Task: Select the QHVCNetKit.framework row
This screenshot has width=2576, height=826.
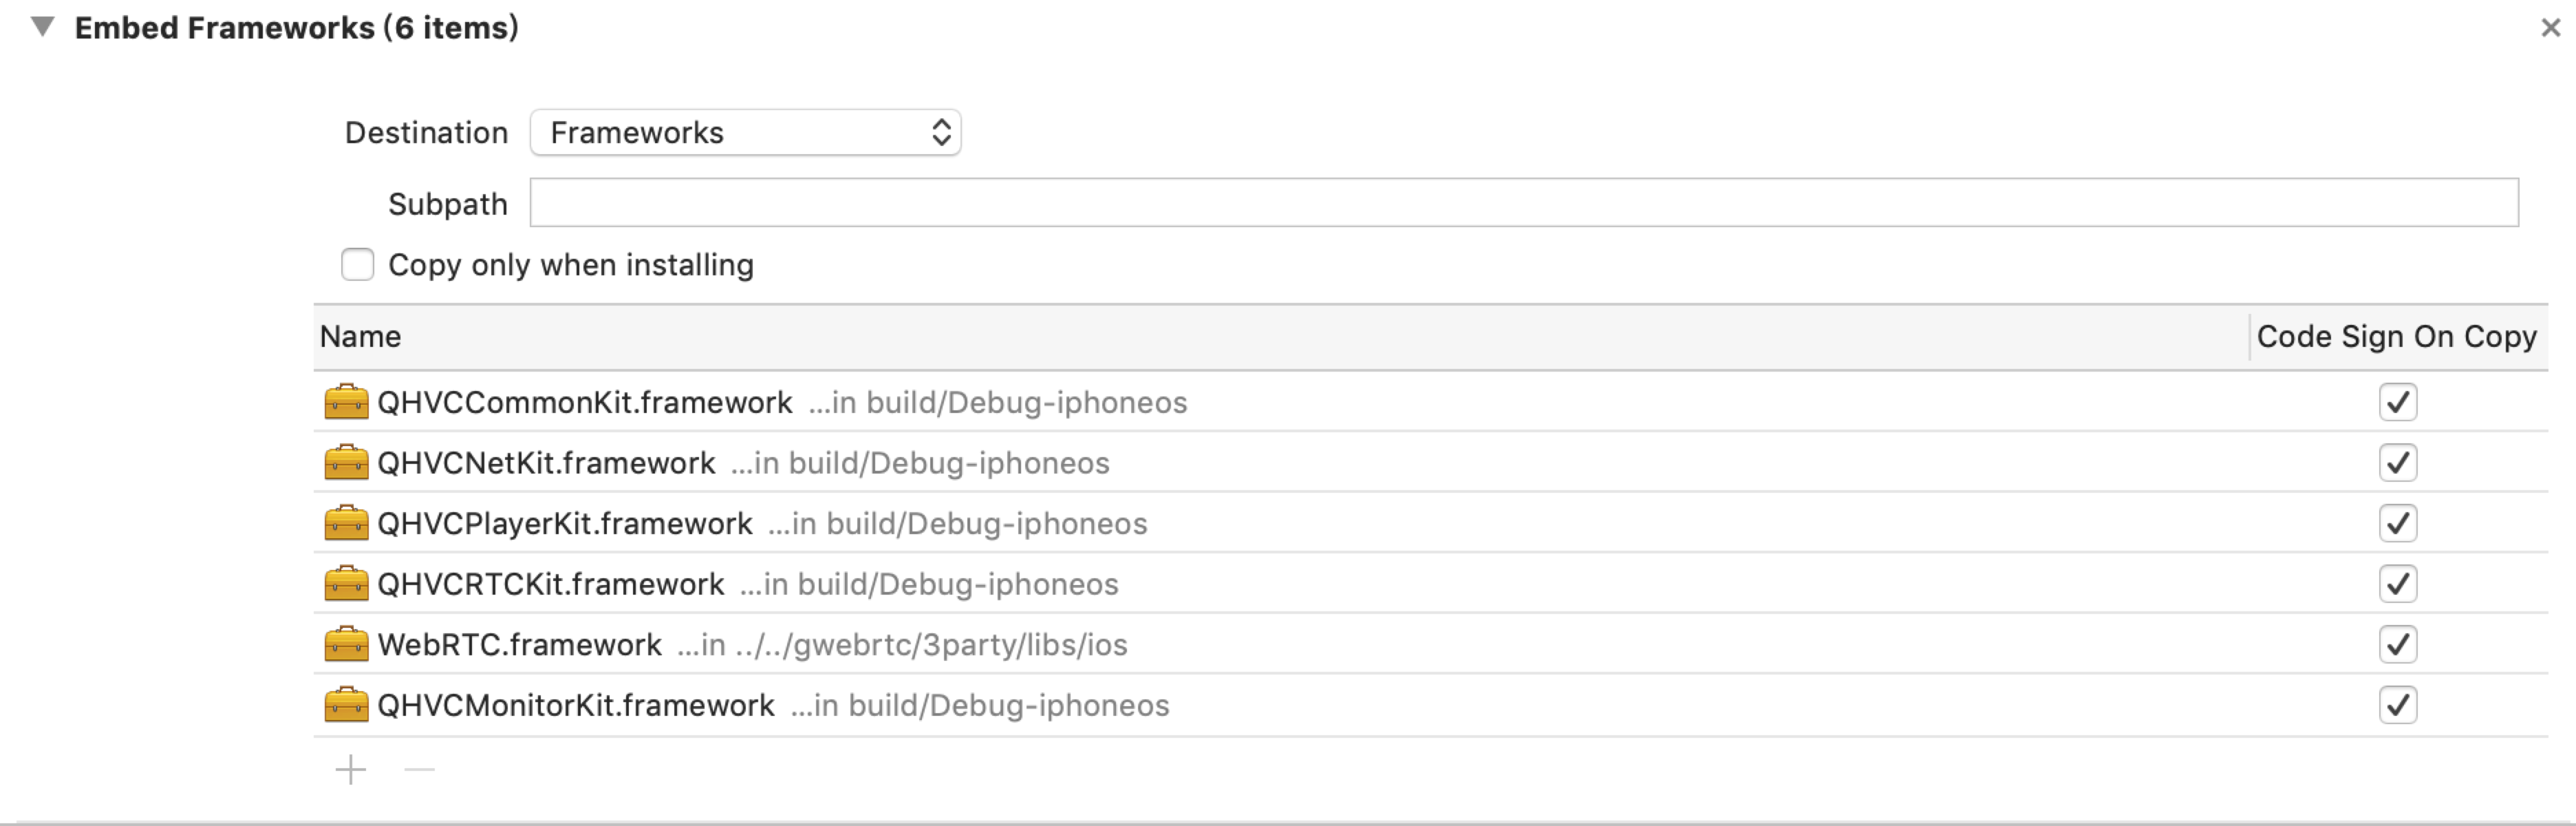Action: point(1431,463)
